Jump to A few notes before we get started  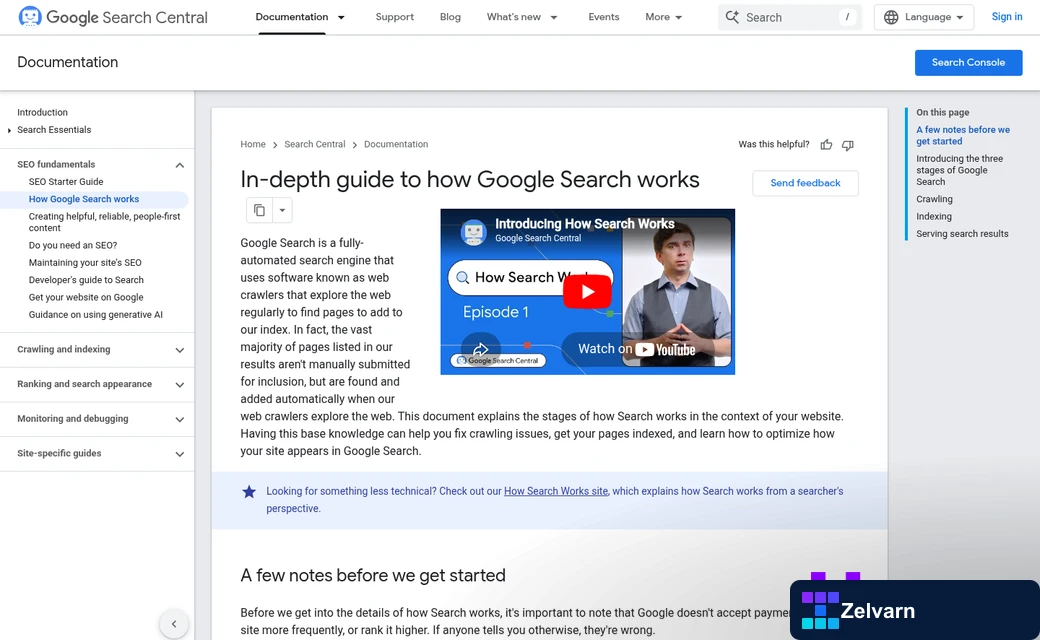coord(963,135)
